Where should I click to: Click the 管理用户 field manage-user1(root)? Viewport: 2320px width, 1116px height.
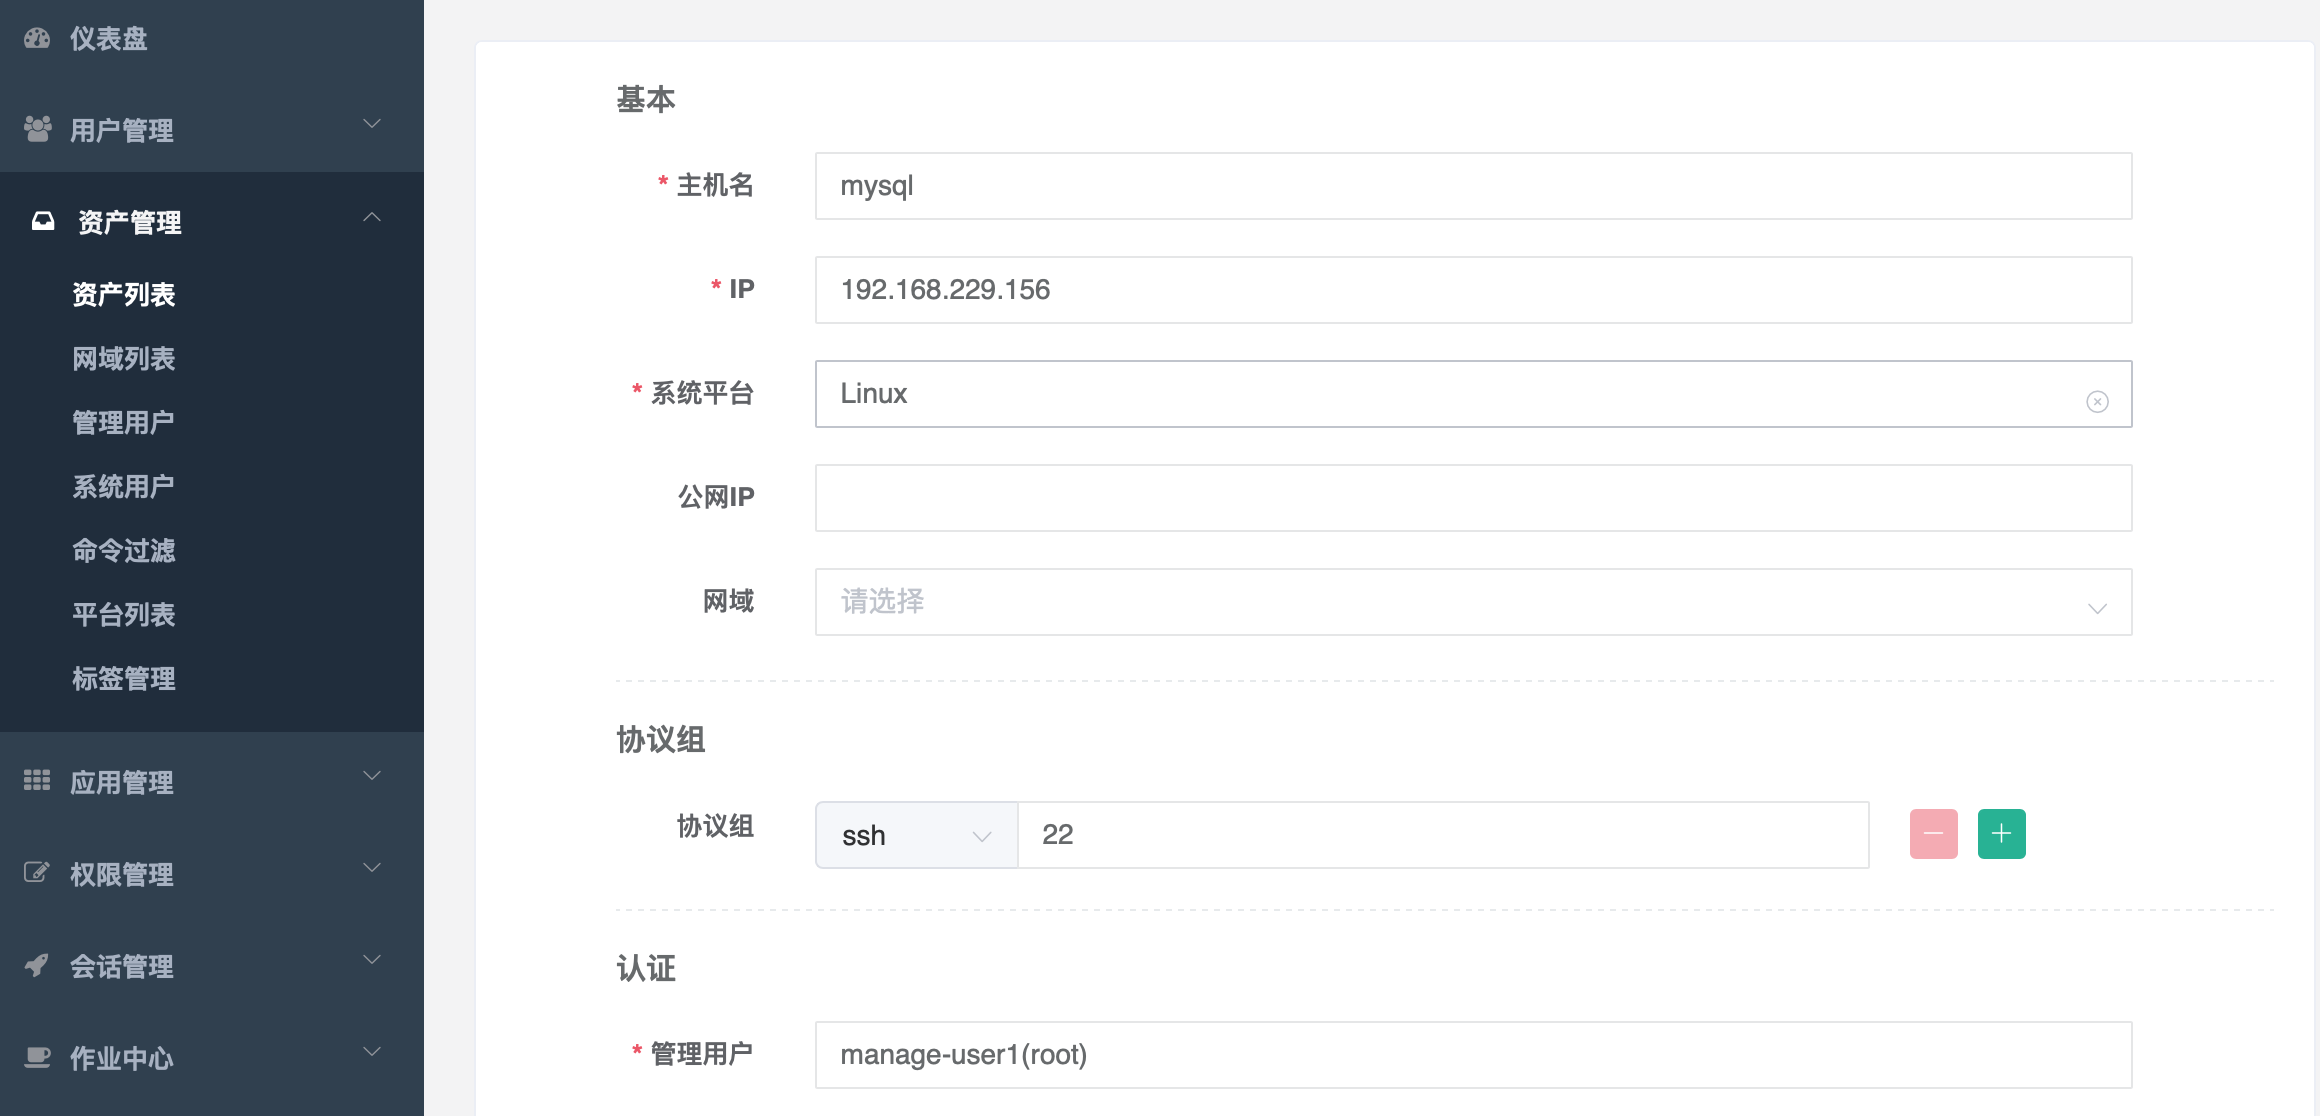point(1473,1055)
